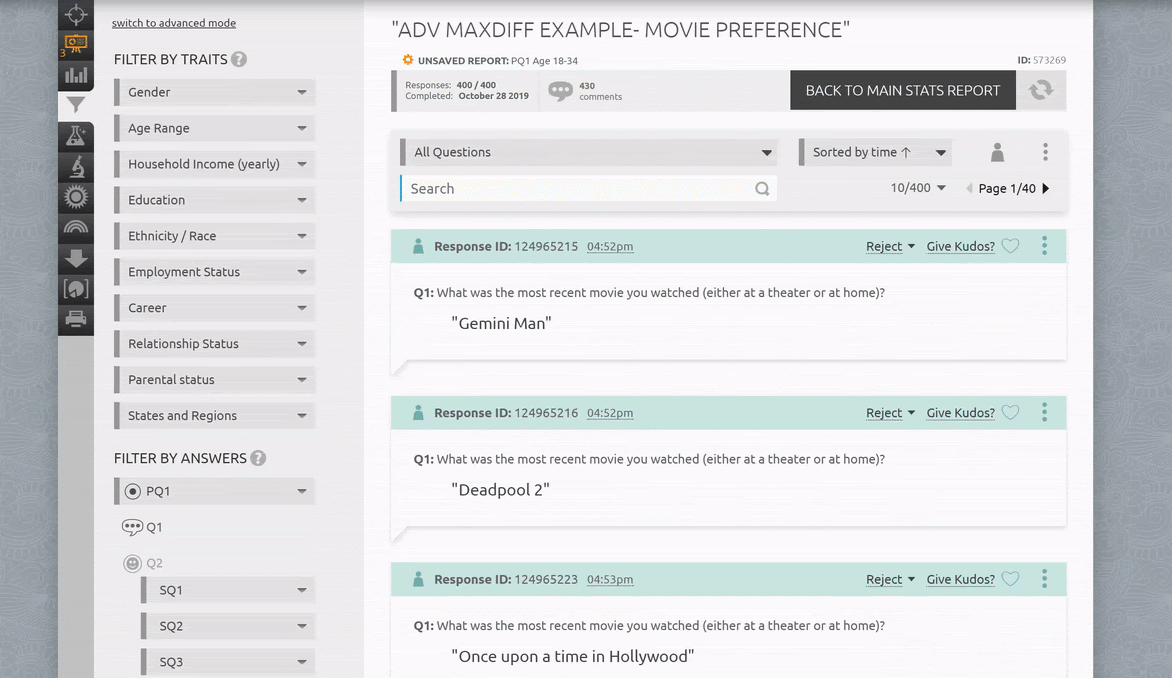Expand the SQ1 answer filter
This screenshot has width=1172, height=678.
point(228,590)
